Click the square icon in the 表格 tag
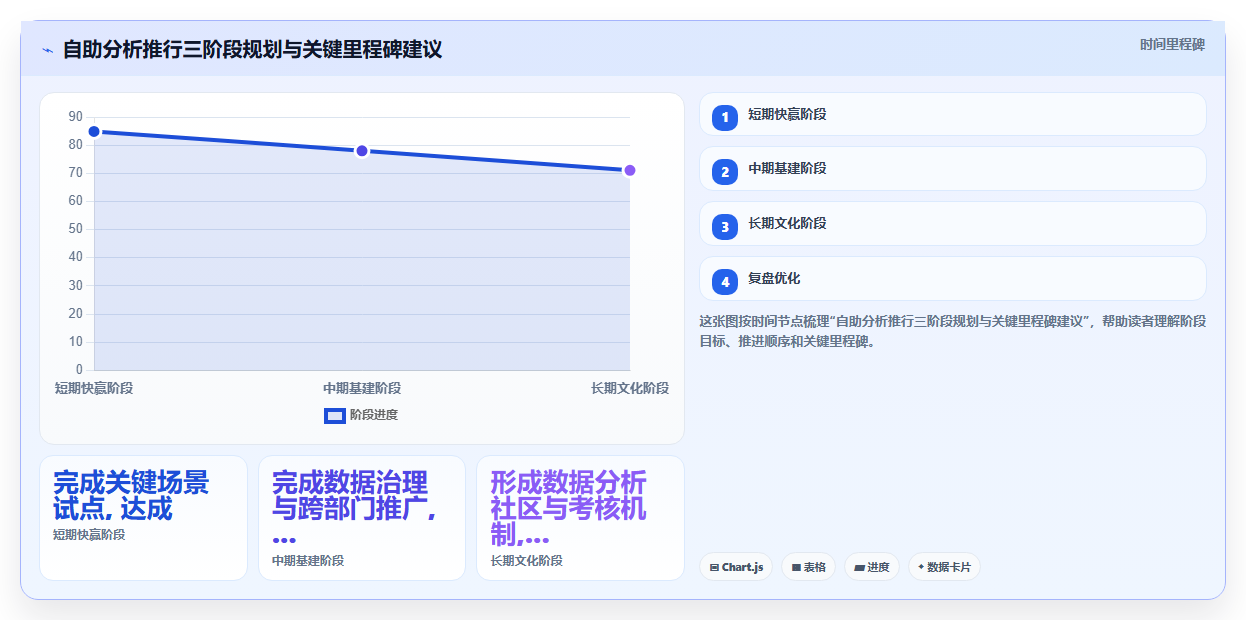The height and width of the screenshot is (620, 1246). pyautogui.click(x=796, y=567)
